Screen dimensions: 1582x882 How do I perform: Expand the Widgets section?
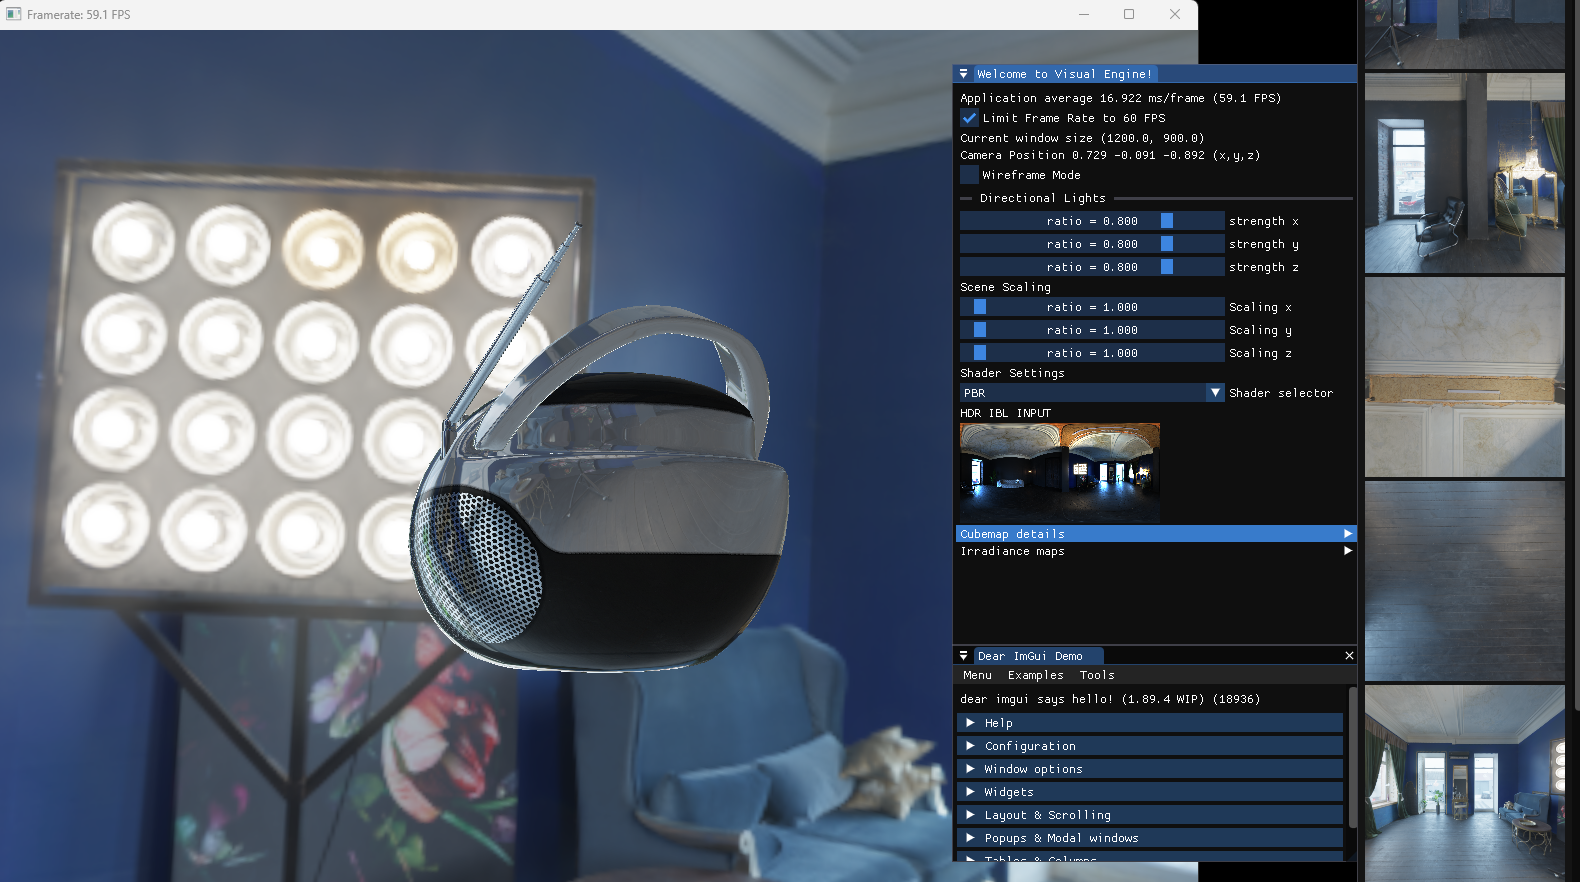point(1150,792)
